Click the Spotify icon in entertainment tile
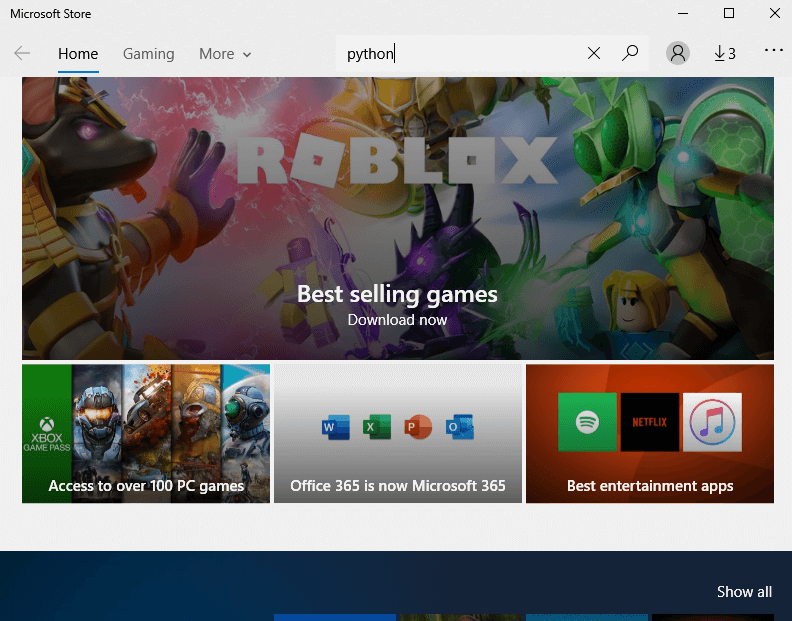This screenshot has height=621, width=792. pos(587,422)
